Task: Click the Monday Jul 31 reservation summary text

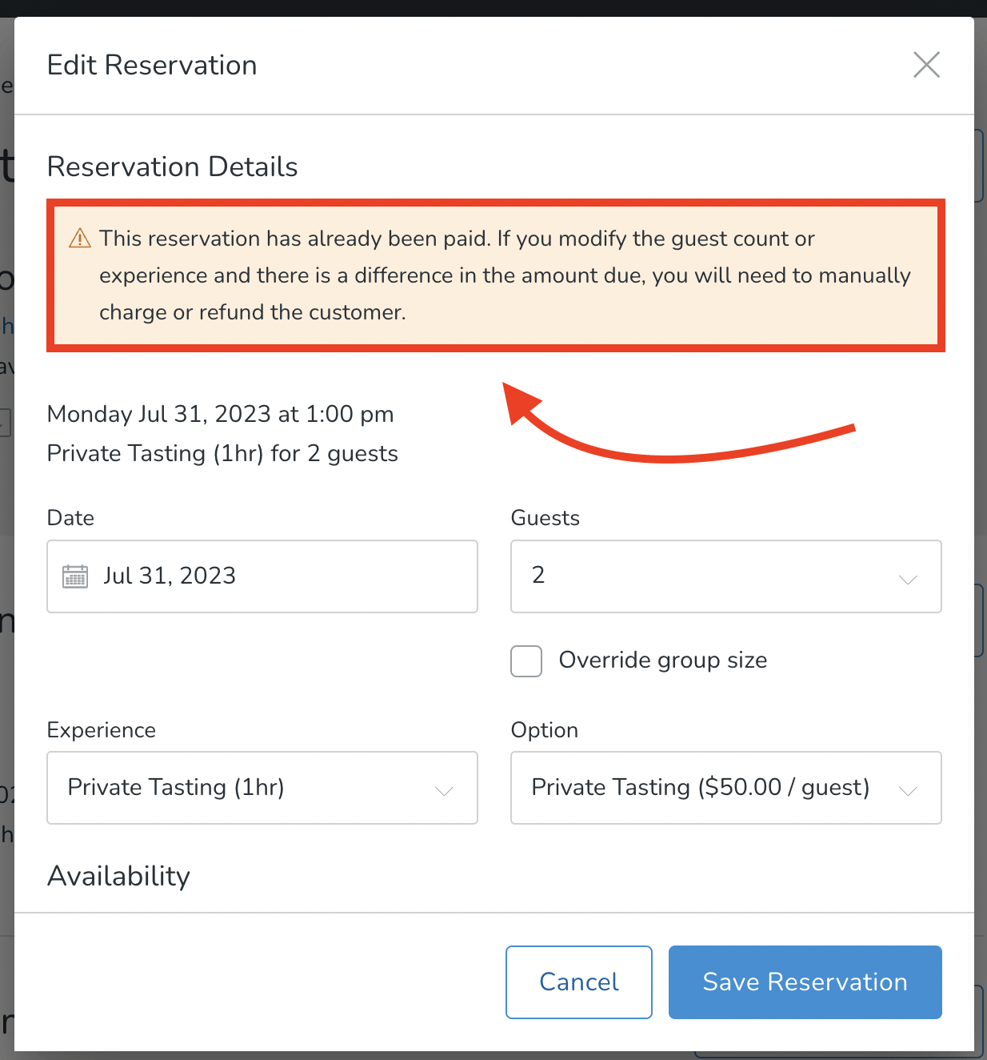Action: point(220,413)
